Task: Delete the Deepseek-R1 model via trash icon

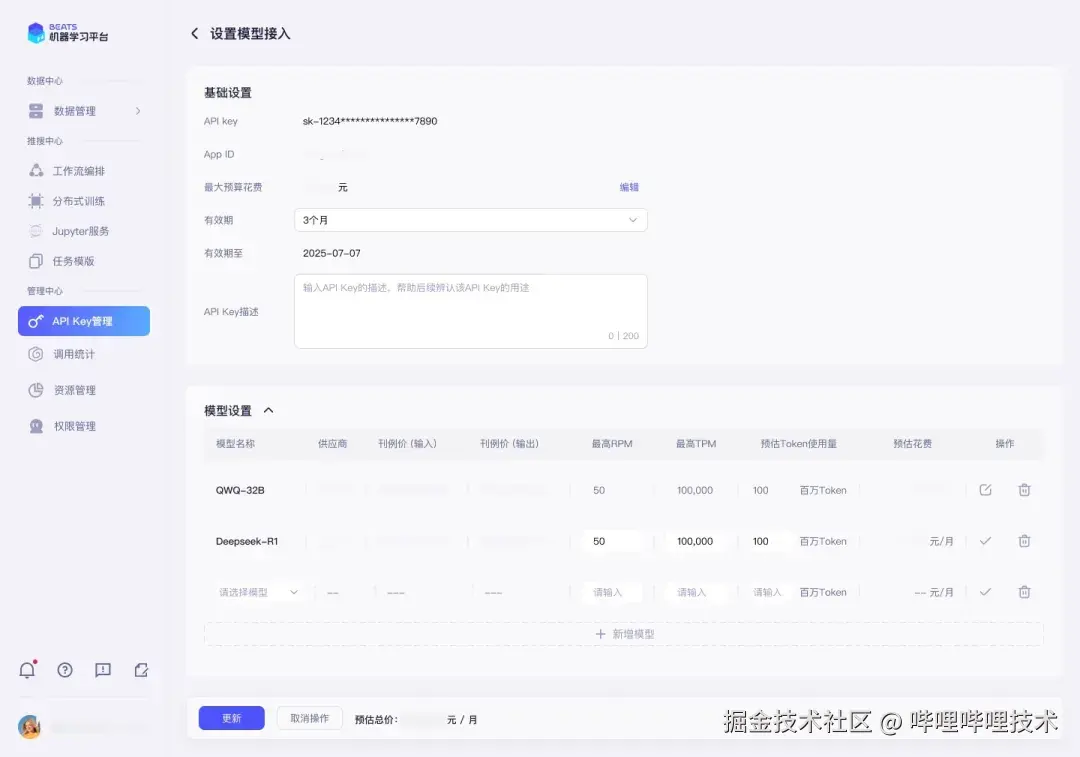Action: pyautogui.click(x=1024, y=541)
